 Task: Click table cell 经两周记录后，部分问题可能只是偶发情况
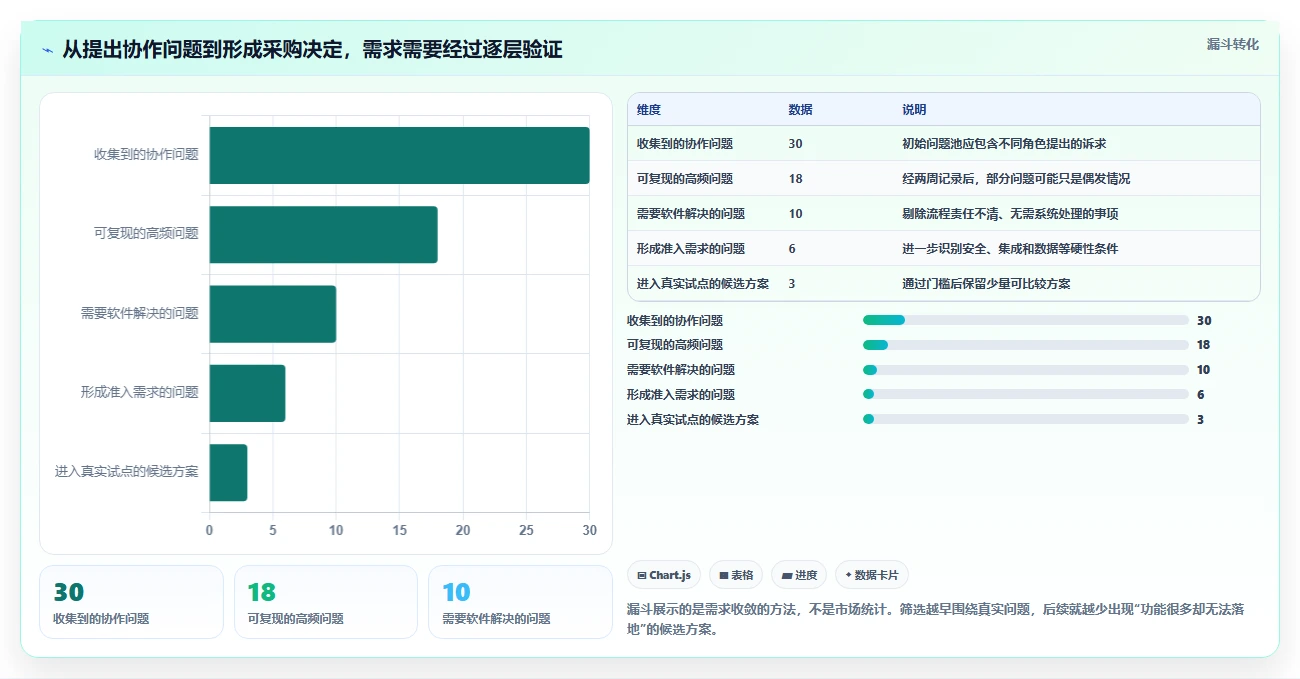pyautogui.click(x=1016, y=179)
